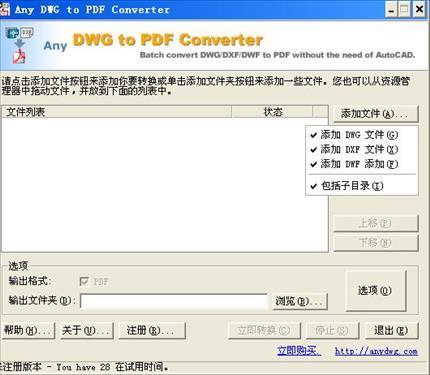This screenshot has width=430, height=375.
Task: Click the 'Batch convert DWG/DXF/DWF to PDF' tagline
Action: coord(277,55)
